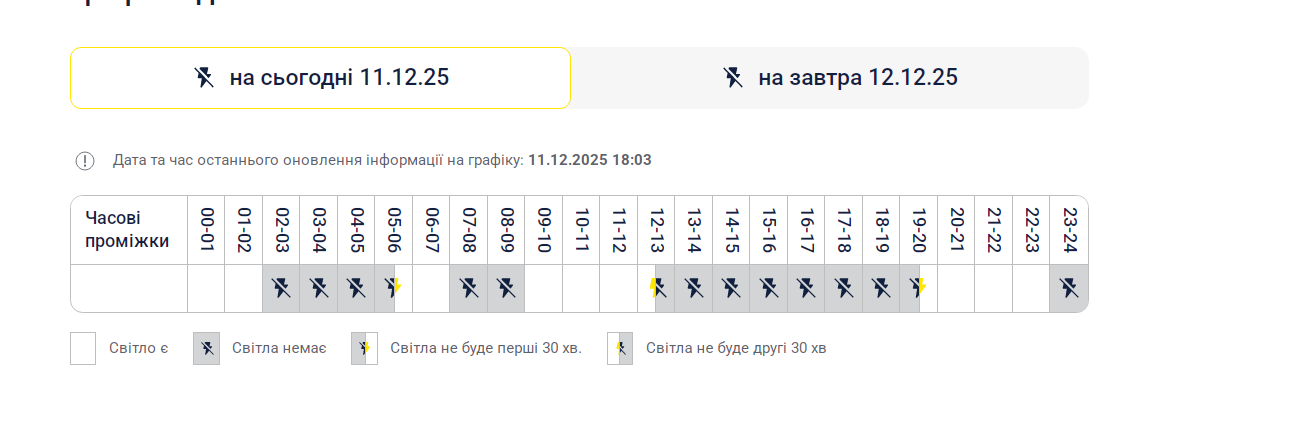The height and width of the screenshot is (432, 1316).
Task: Click the 18-19 time slot header
Action: (x=881, y=230)
